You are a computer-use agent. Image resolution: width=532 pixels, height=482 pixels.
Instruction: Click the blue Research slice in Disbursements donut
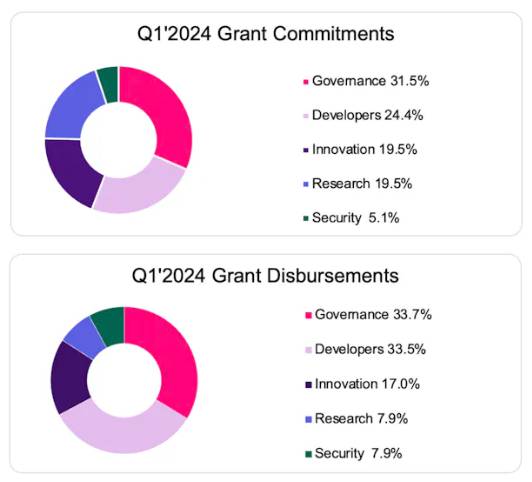pos(85,336)
